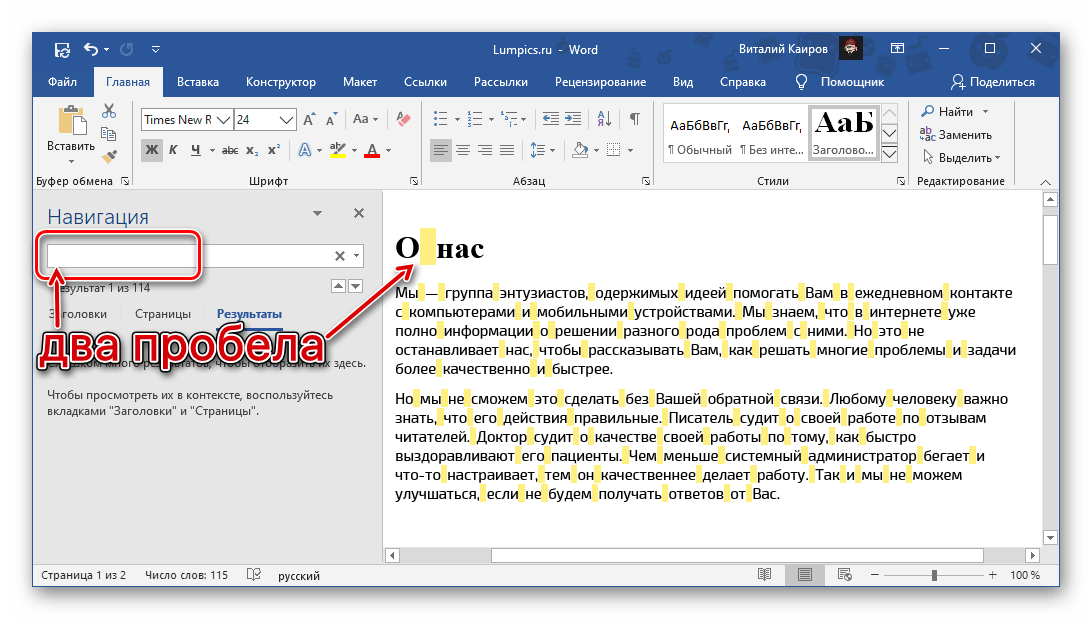Select the Заголово... heading style
The height and width of the screenshot is (619, 1092).
(x=843, y=132)
